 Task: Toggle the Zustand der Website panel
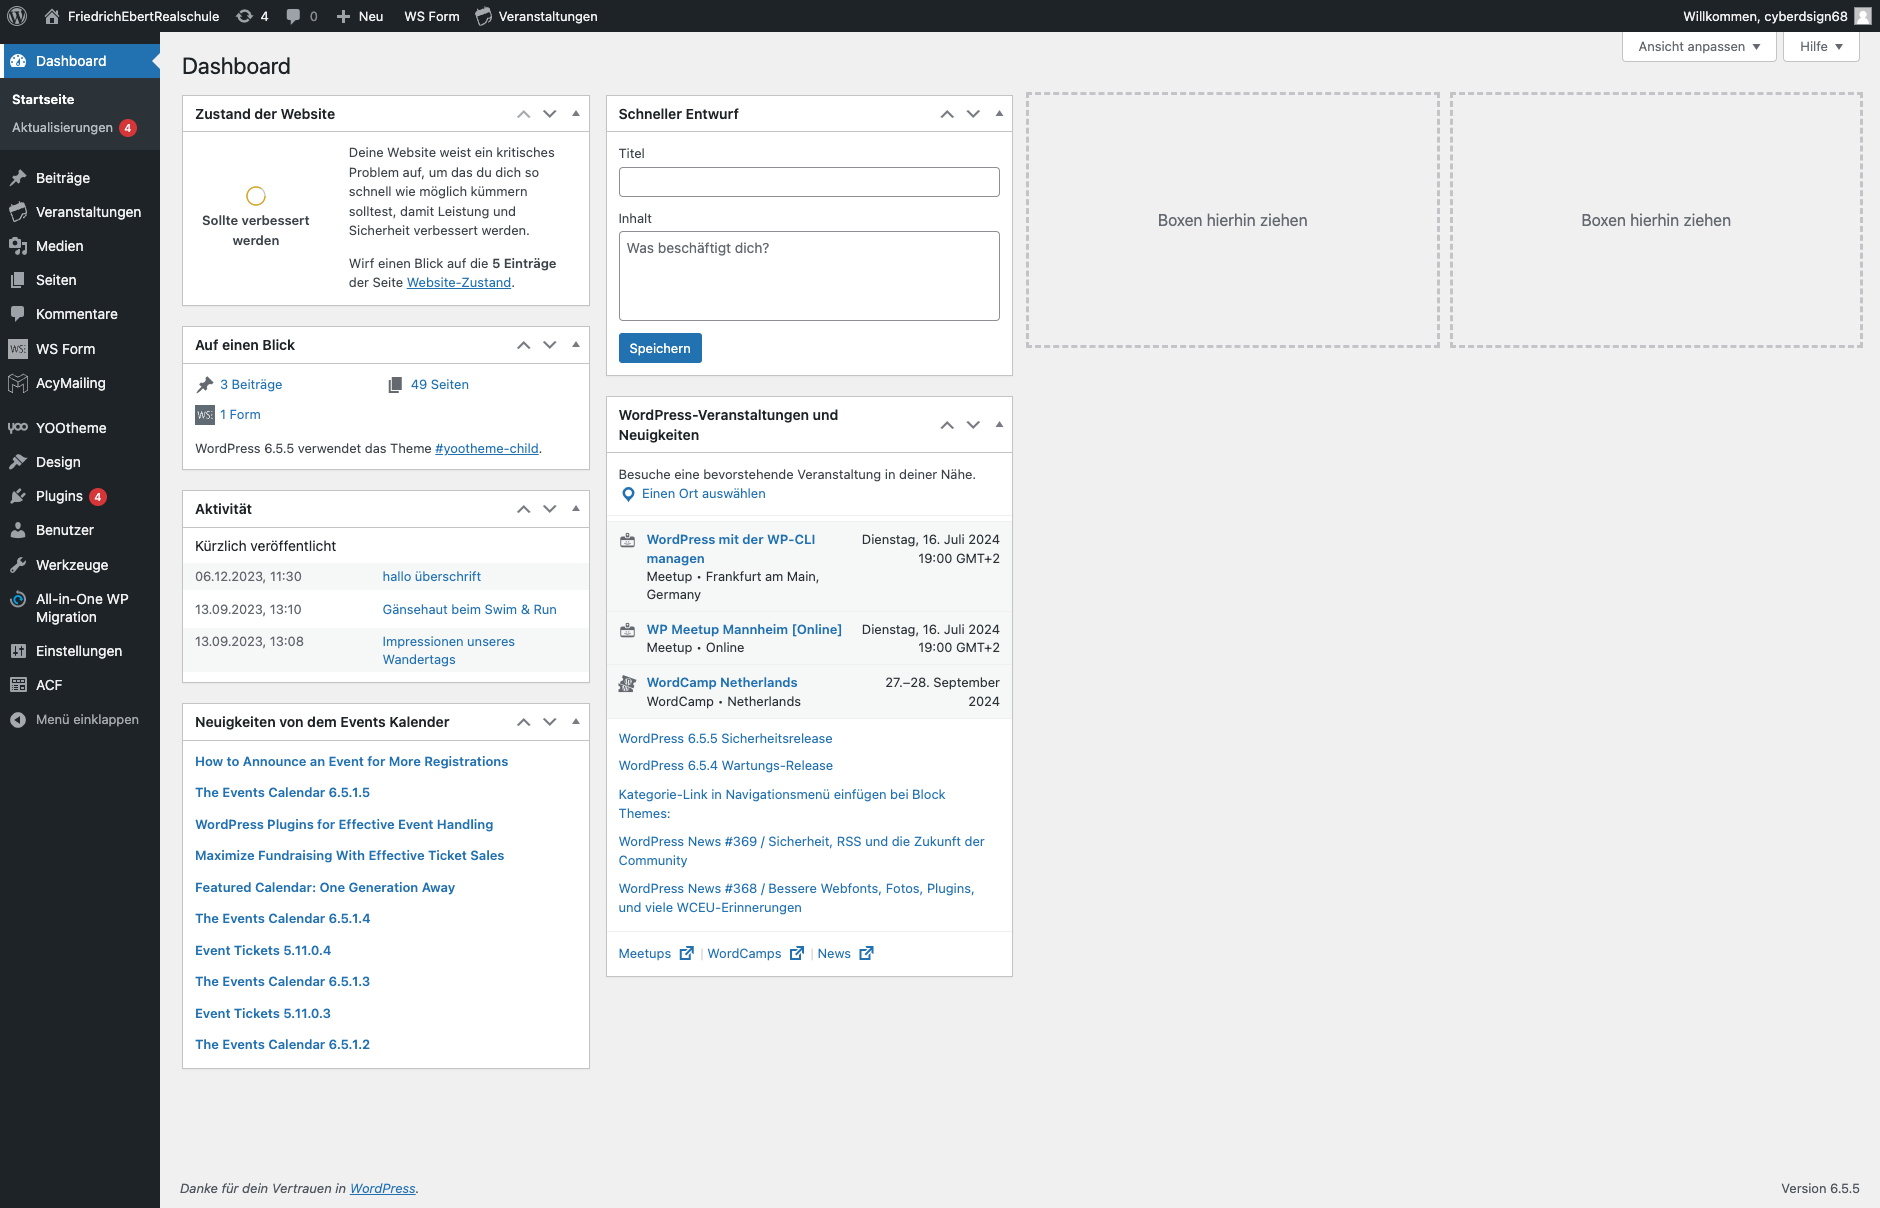[576, 114]
